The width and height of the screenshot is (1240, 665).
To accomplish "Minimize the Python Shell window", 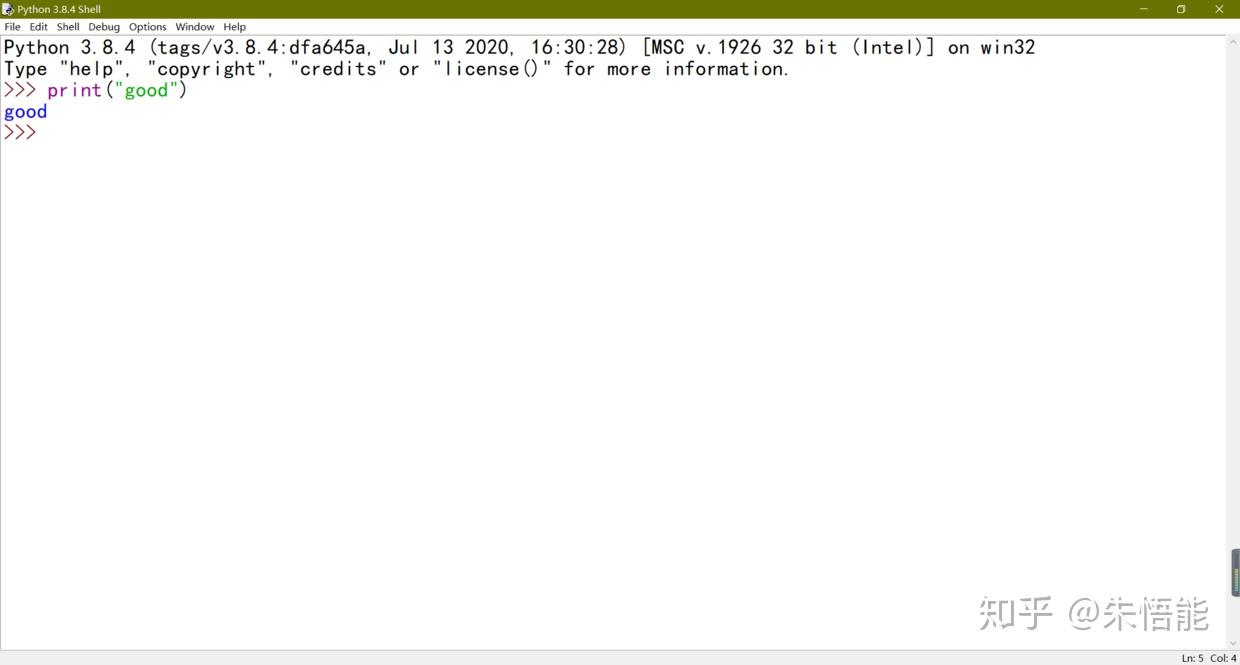I will pos(1144,9).
